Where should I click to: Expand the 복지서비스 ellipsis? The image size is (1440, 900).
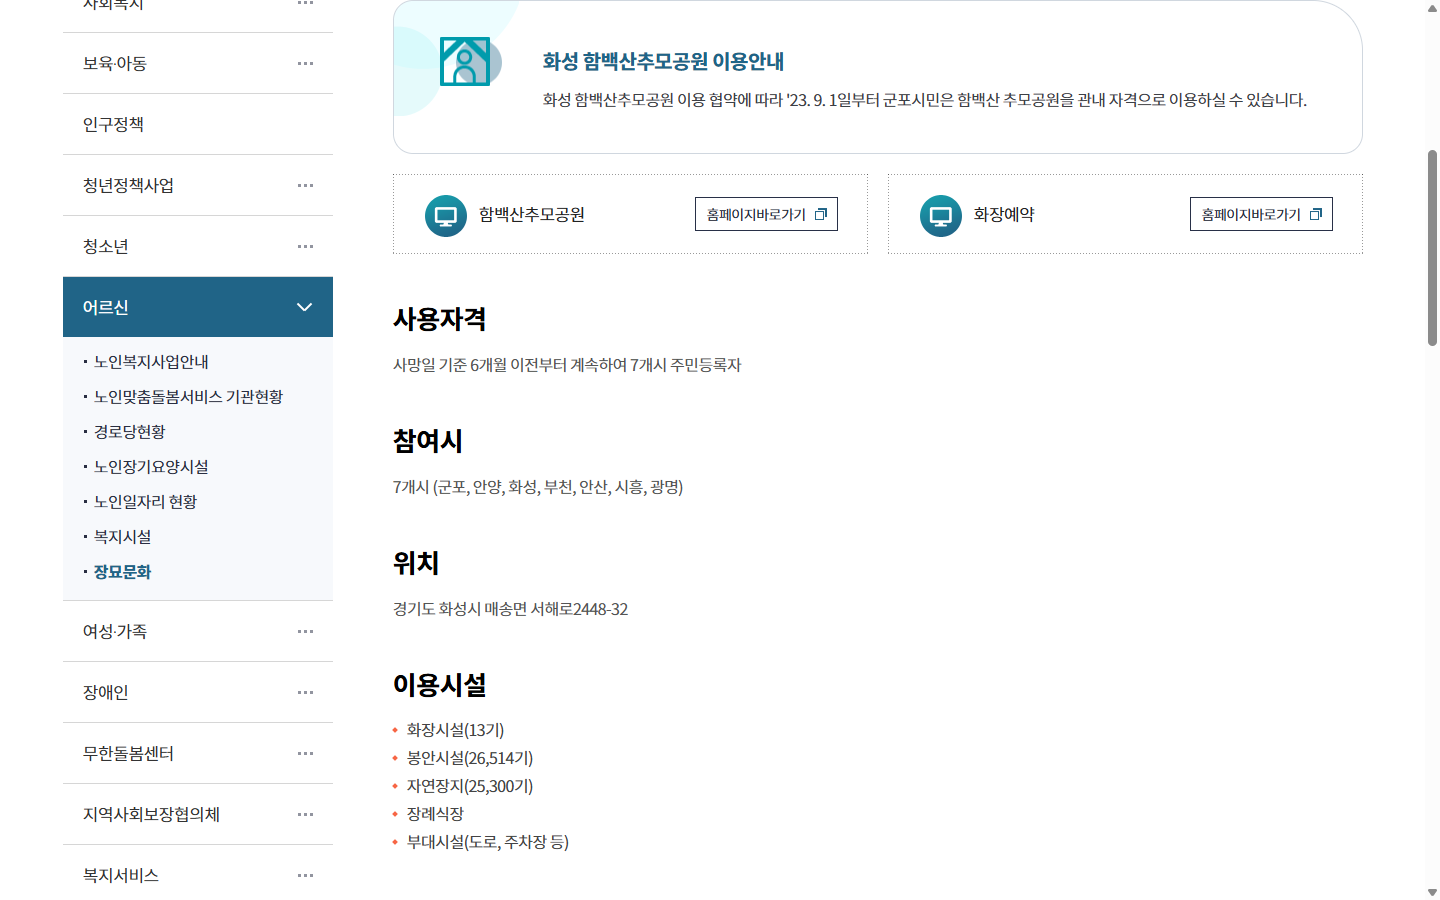(x=305, y=875)
